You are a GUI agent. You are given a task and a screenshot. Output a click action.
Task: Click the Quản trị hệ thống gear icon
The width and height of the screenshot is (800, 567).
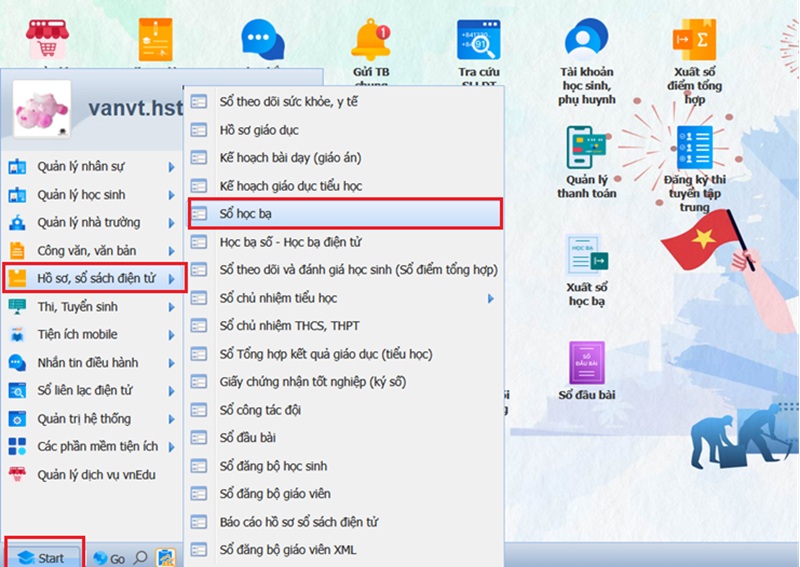pyautogui.click(x=17, y=419)
